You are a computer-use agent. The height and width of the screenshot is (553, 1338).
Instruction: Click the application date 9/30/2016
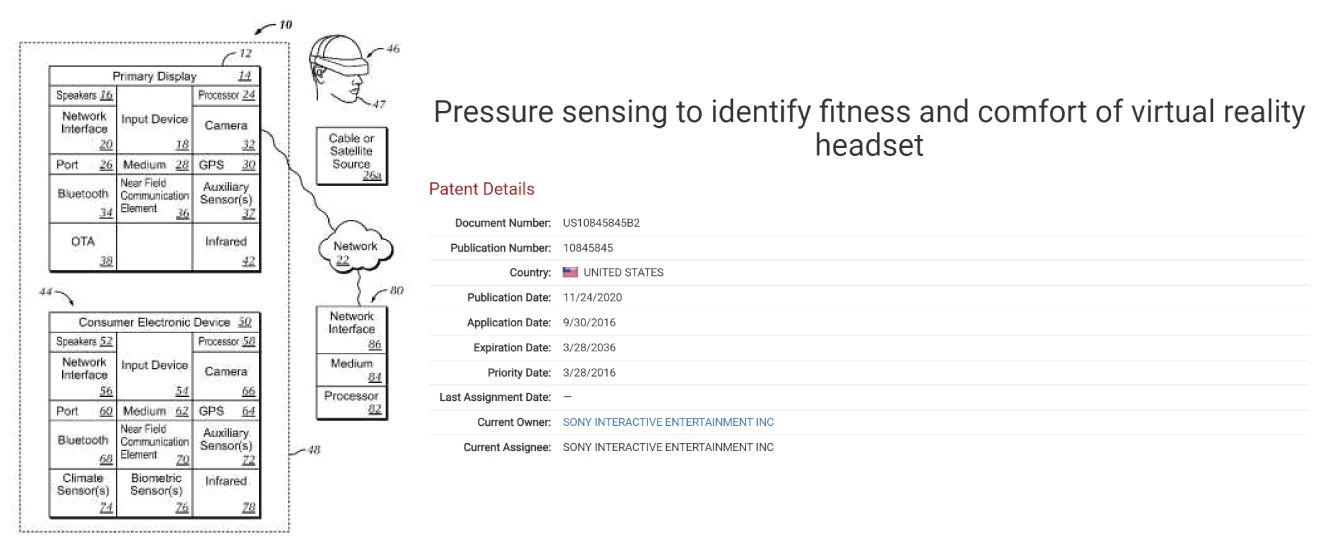coord(589,322)
